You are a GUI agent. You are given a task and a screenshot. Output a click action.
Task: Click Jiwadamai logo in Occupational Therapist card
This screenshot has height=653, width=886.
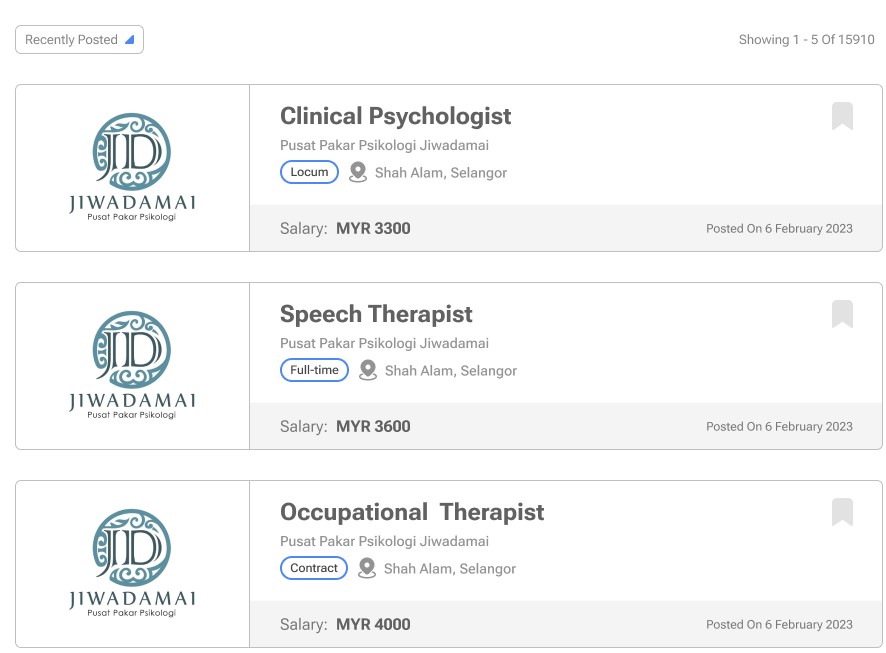[x=132, y=563]
